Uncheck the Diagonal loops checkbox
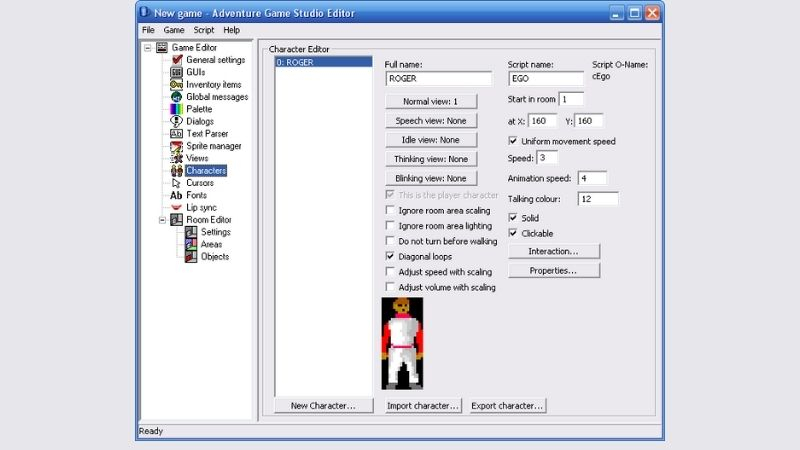The width and height of the screenshot is (800, 450). [390, 256]
